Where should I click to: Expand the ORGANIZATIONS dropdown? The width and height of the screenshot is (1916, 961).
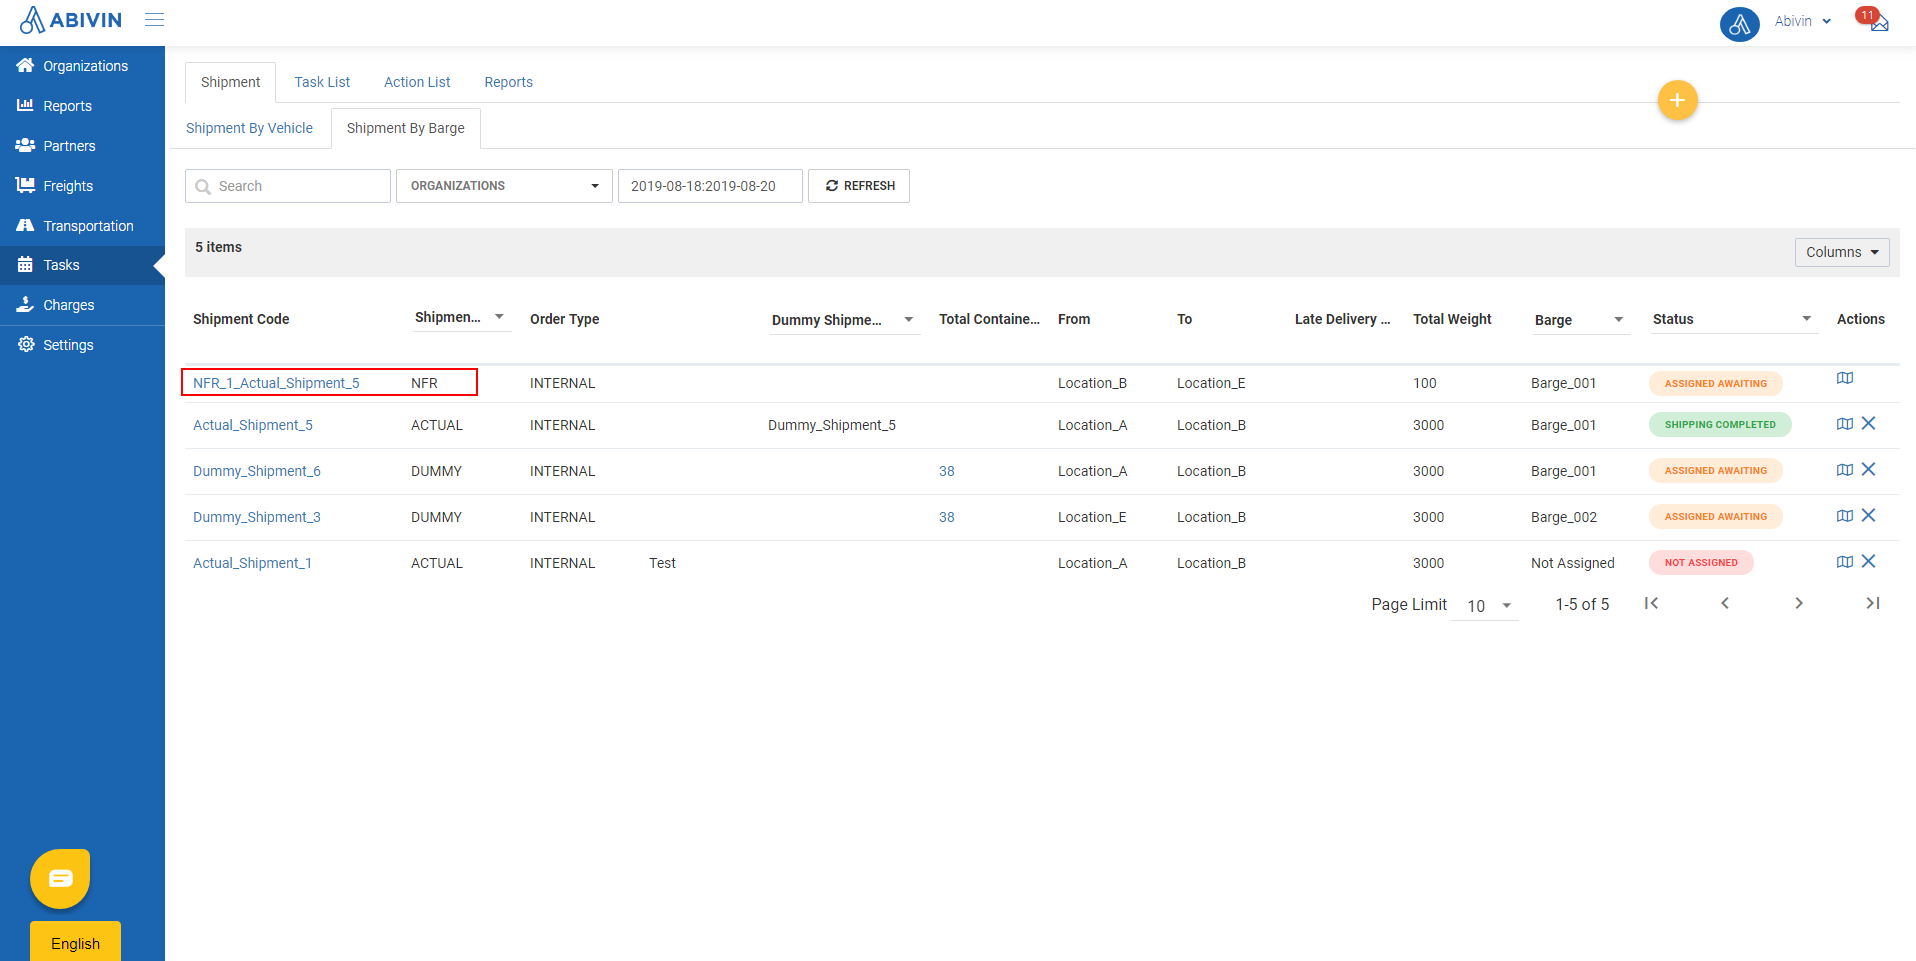point(504,186)
